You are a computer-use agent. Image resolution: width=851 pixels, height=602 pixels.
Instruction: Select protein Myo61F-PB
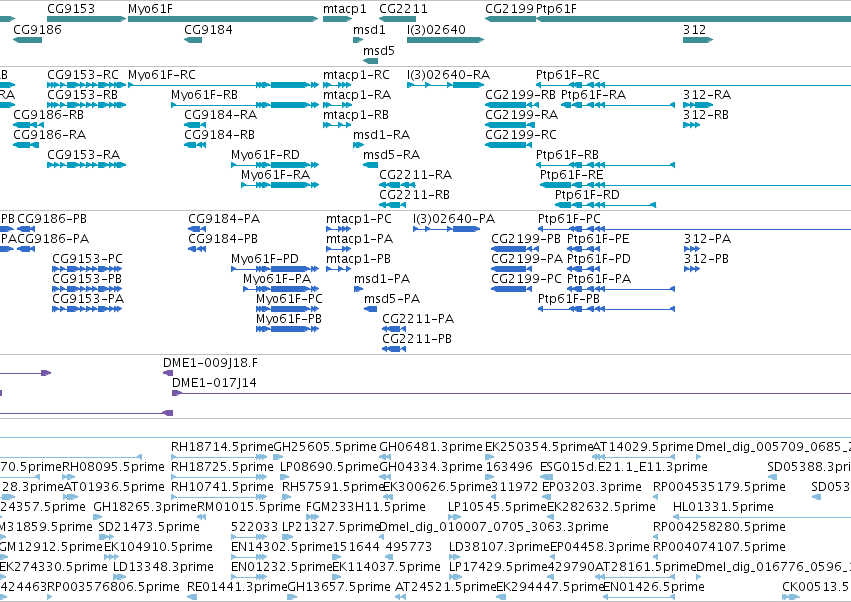[x=288, y=329]
